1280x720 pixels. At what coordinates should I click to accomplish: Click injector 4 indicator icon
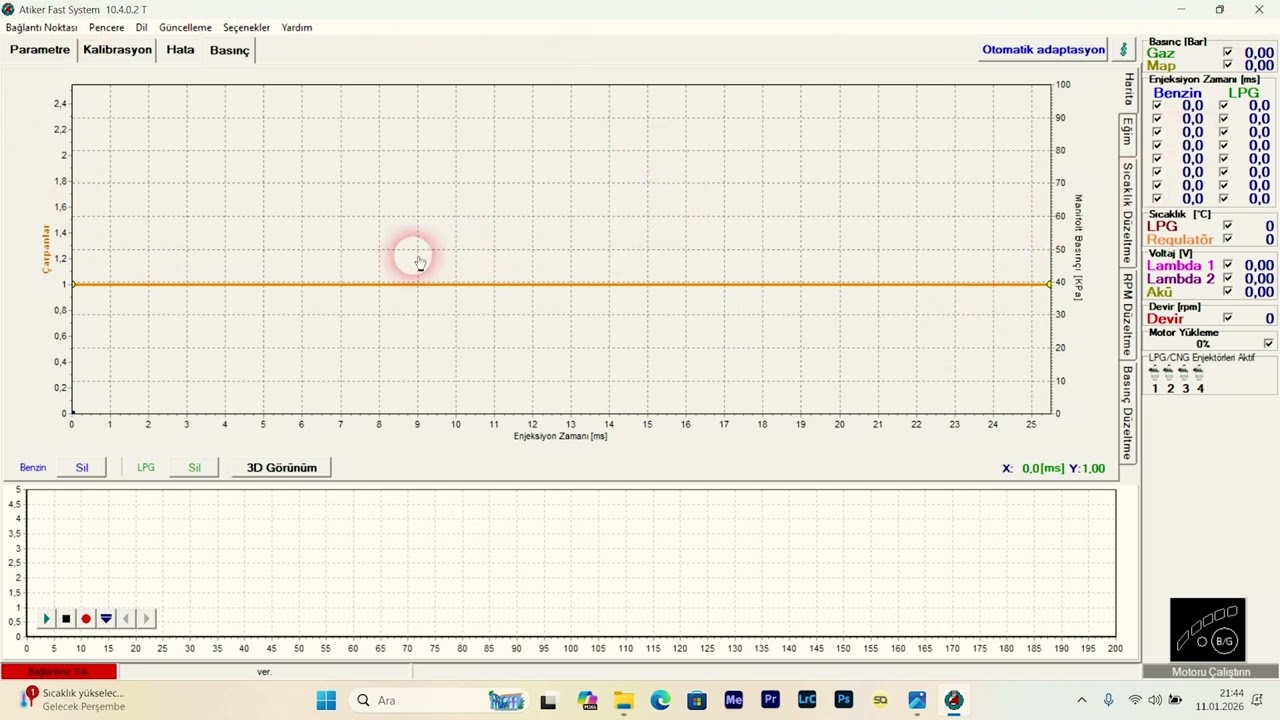[x=1198, y=372]
